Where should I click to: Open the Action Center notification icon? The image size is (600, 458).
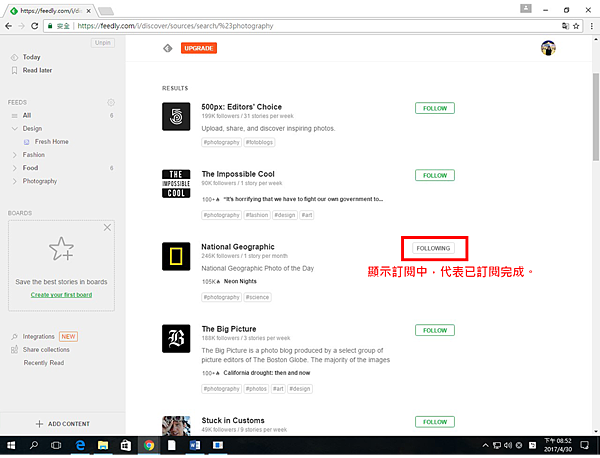[x=585, y=445]
